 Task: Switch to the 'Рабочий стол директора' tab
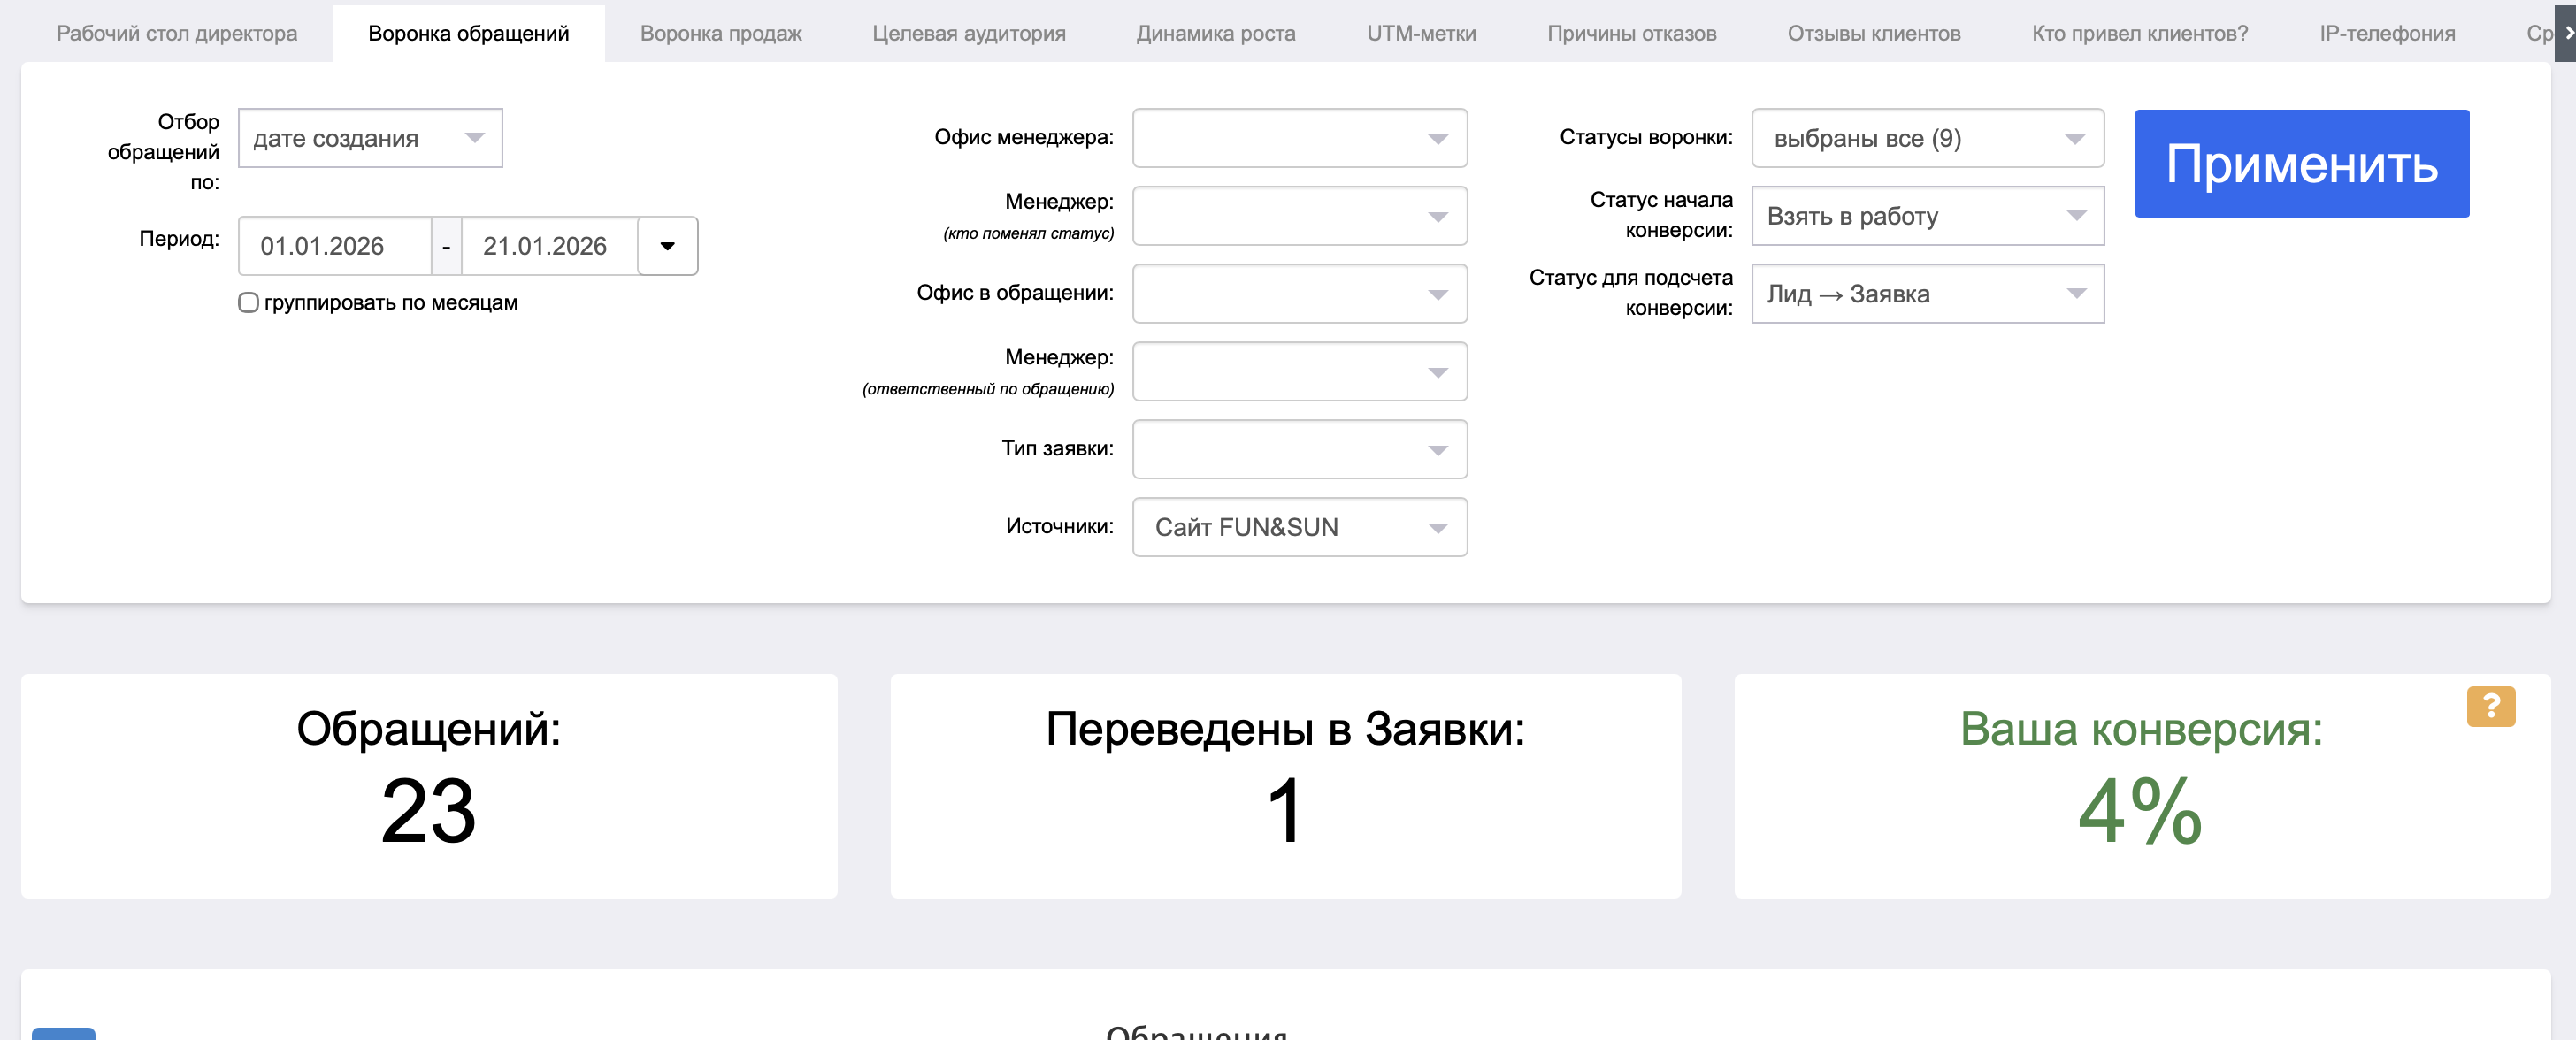[x=177, y=33]
